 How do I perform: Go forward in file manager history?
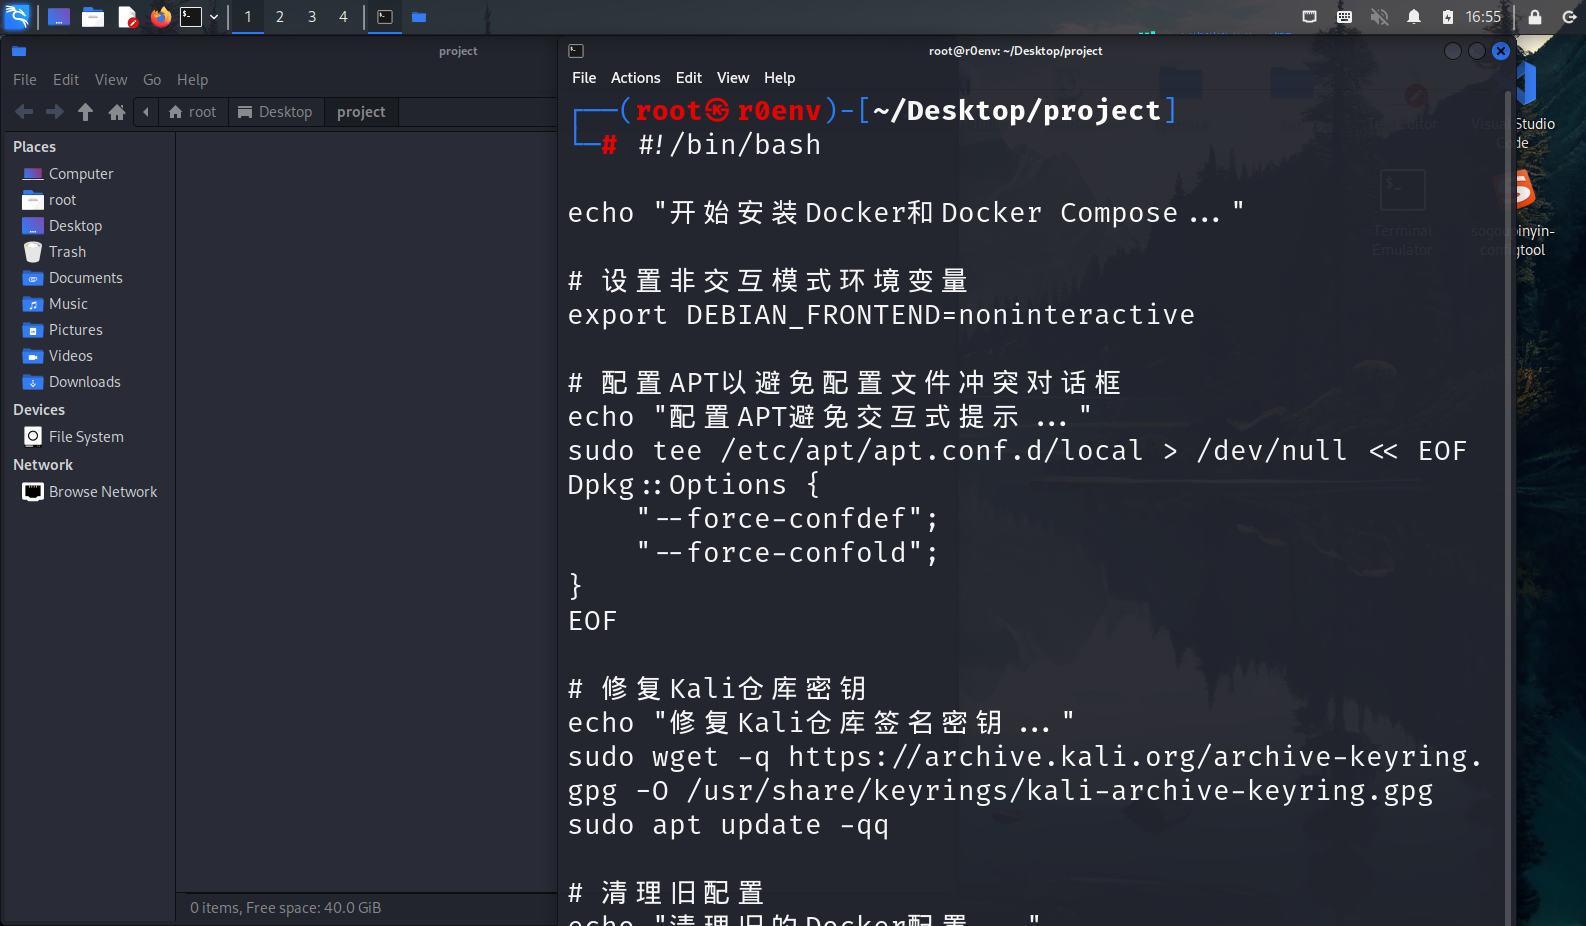[x=55, y=112]
